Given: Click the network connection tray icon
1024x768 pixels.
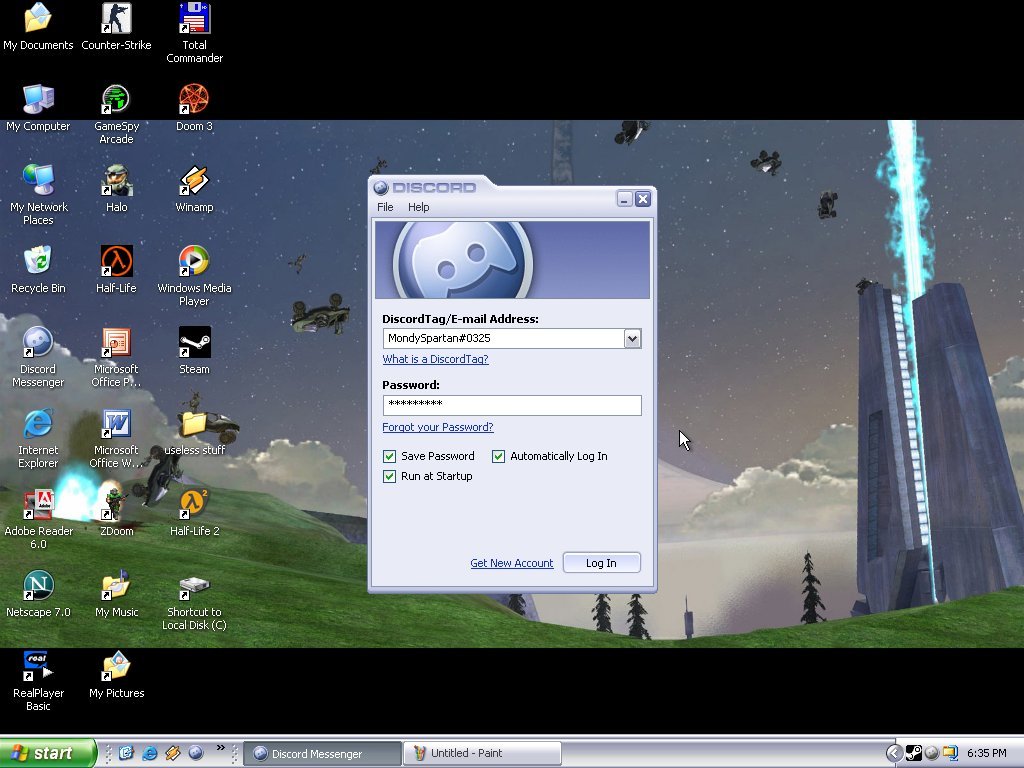Looking at the screenshot, I should tap(950, 753).
